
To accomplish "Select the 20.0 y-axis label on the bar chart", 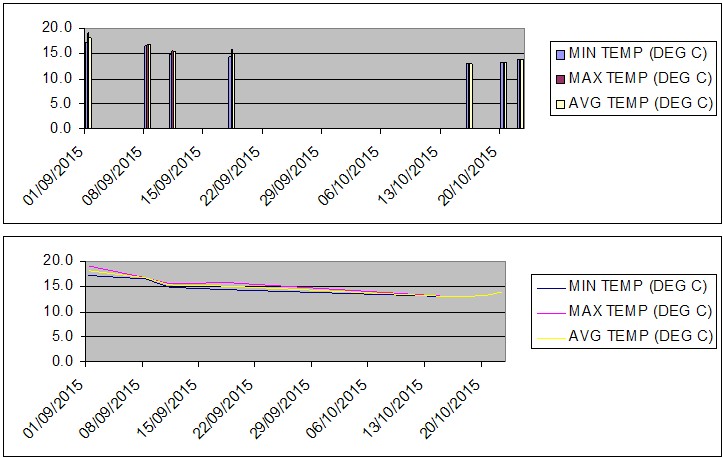I will click(x=56, y=28).
